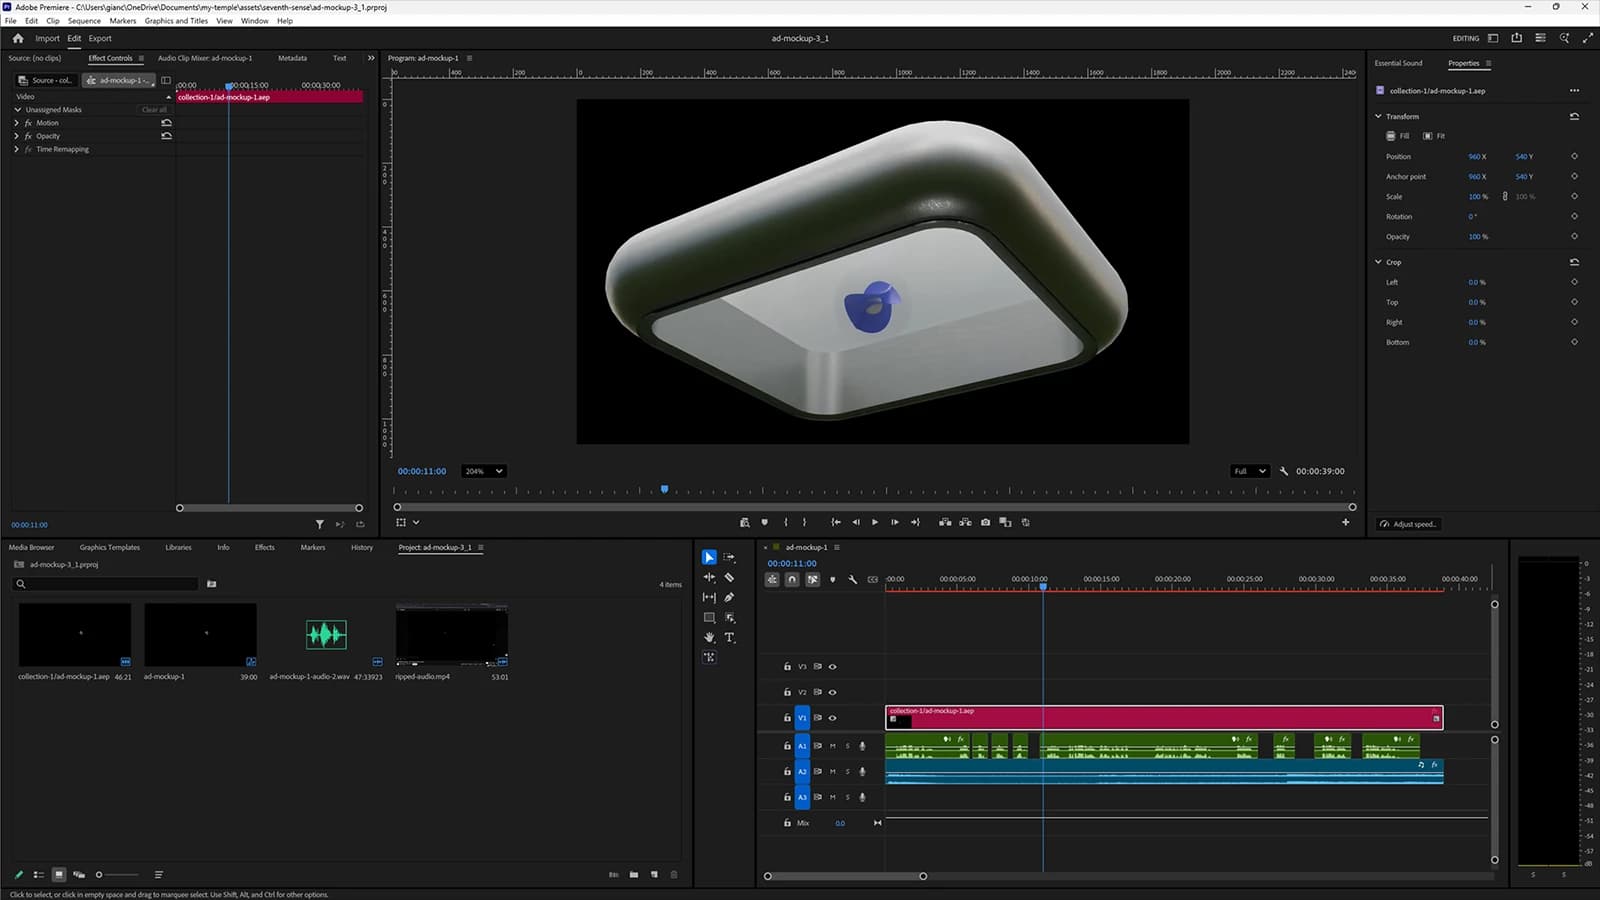The height and width of the screenshot is (900, 1600).
Task: Click the Home icon in the header
Action: [18, 38]
